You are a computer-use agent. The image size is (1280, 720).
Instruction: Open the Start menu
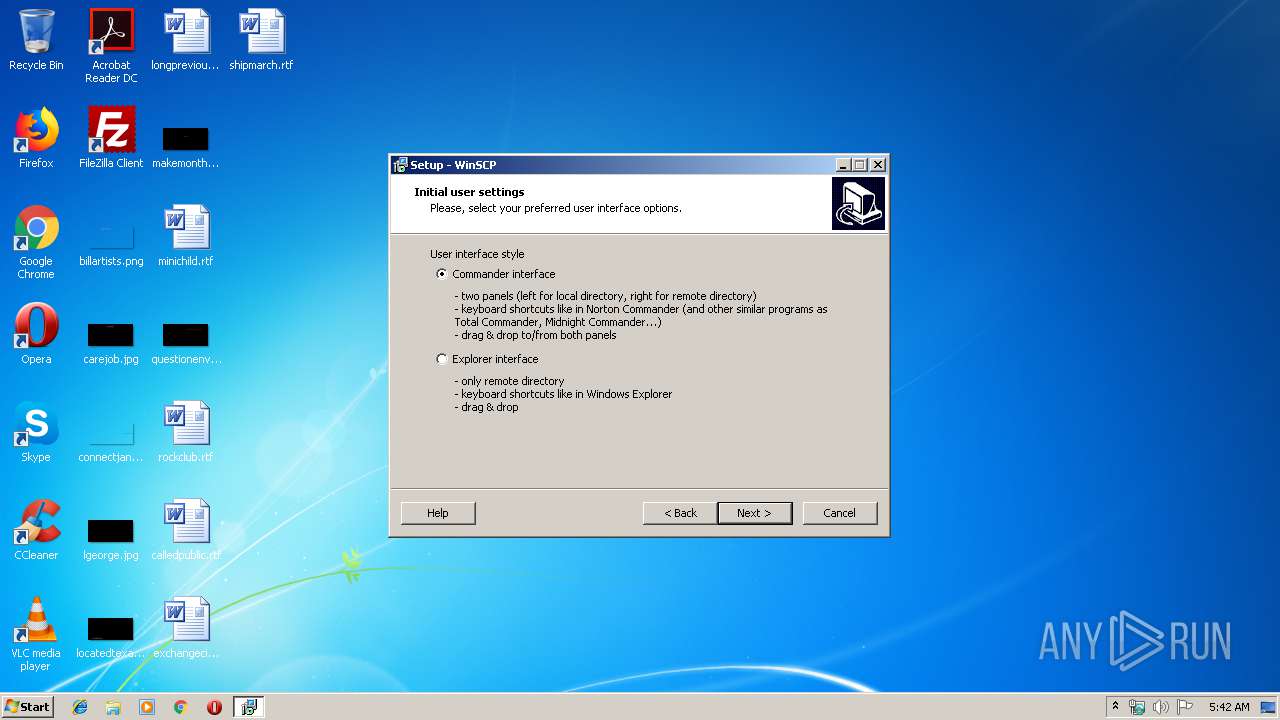click(x=27, y=706)
